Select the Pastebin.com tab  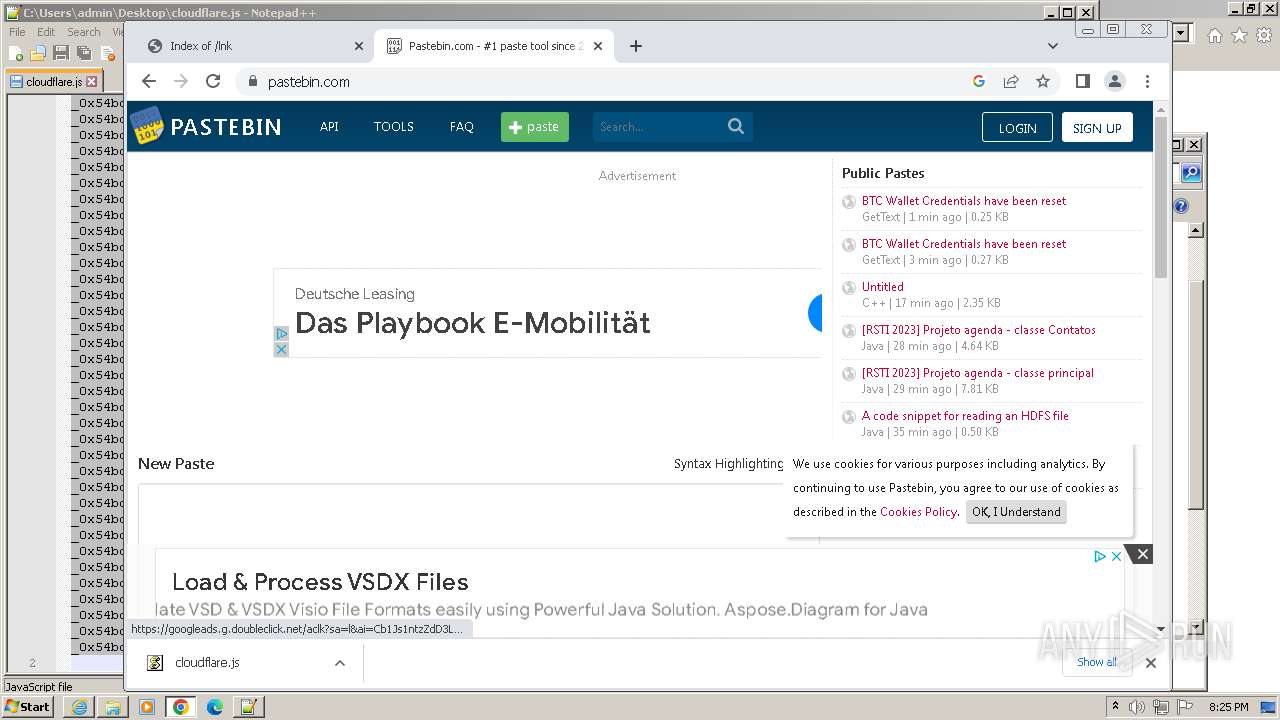pyautogui.click(x=494, y=46)
